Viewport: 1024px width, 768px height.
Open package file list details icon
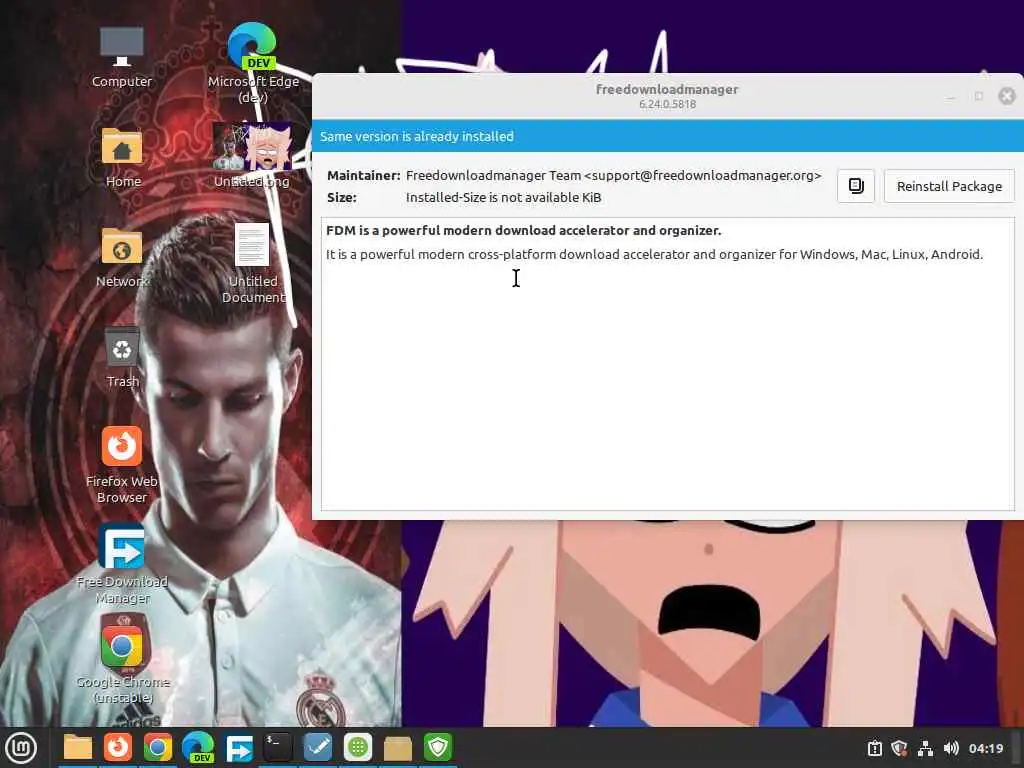[x=856, y=186]
